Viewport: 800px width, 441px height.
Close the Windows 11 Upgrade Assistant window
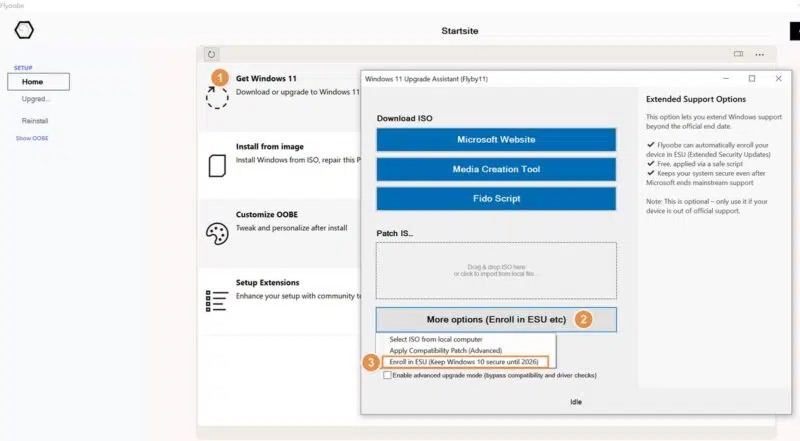[x=778, y=79]
